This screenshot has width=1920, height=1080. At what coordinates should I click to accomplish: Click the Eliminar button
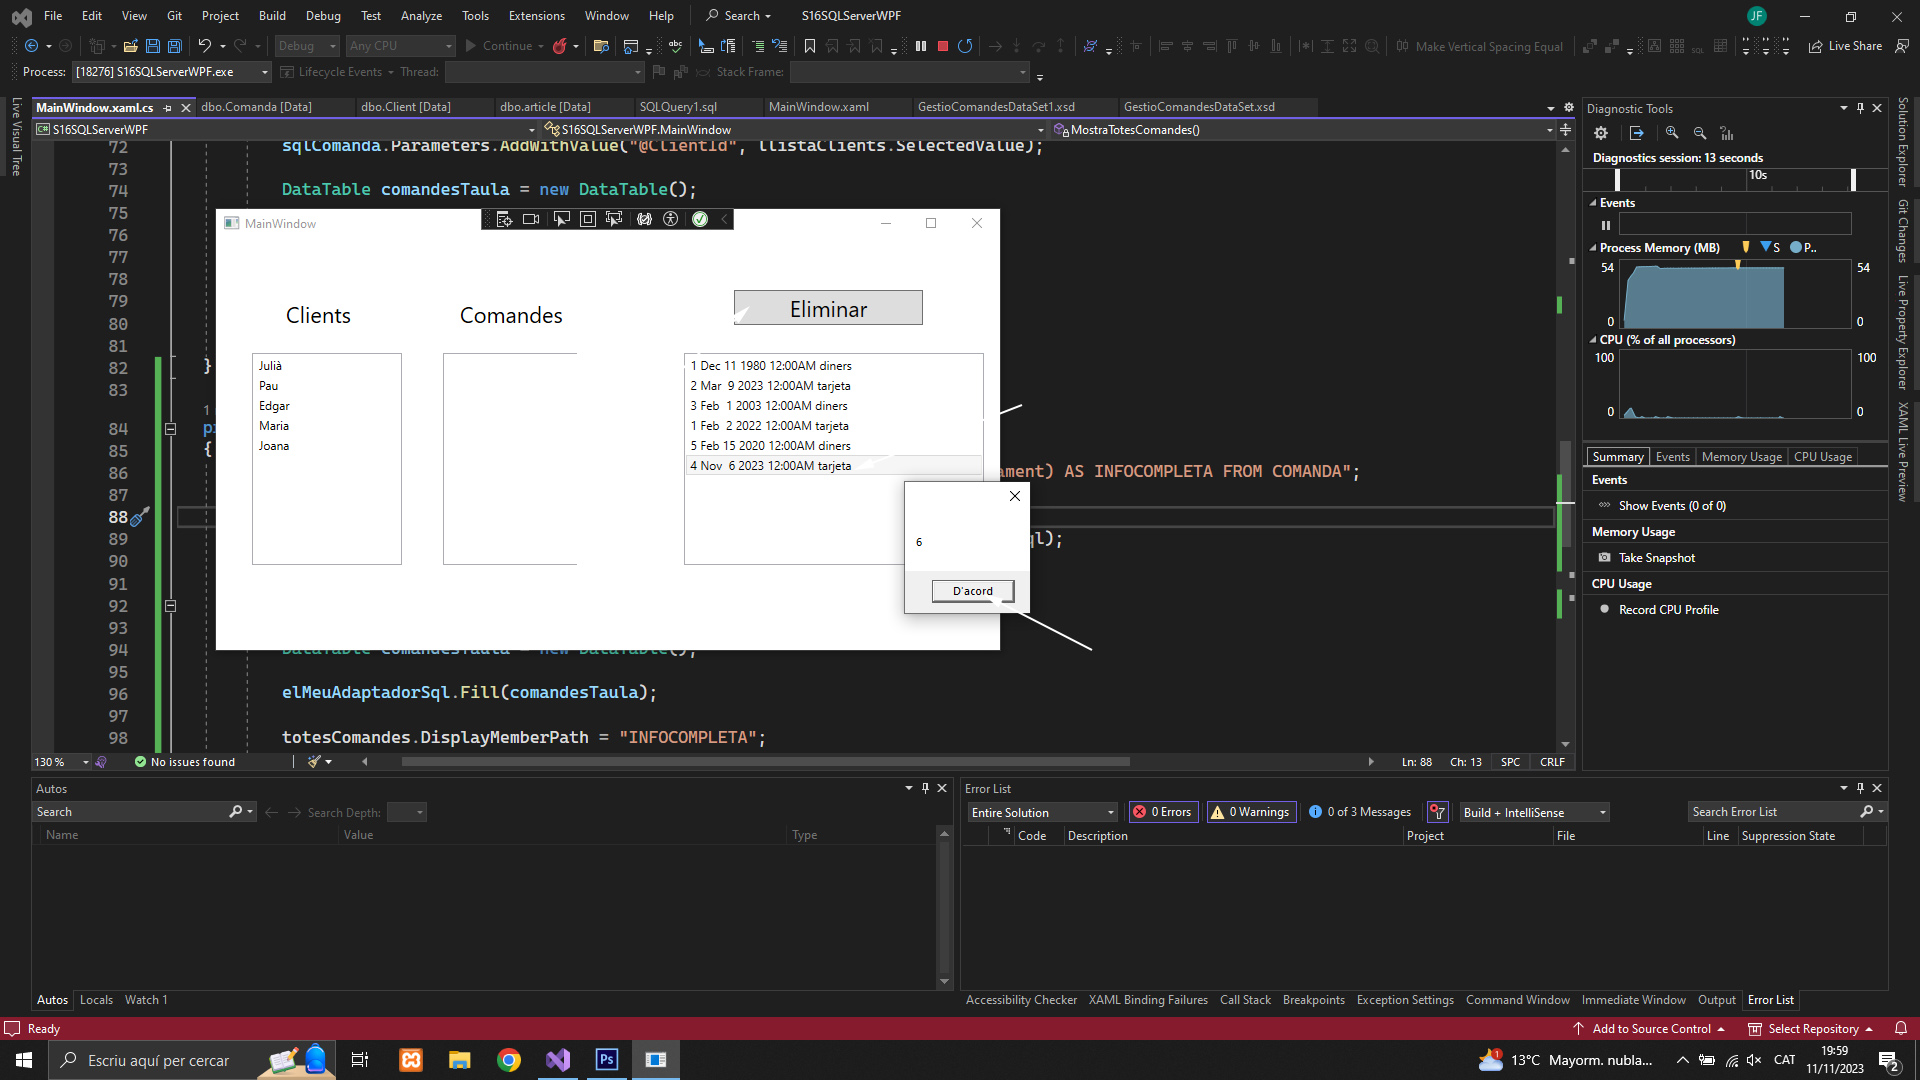click(828, 309)
